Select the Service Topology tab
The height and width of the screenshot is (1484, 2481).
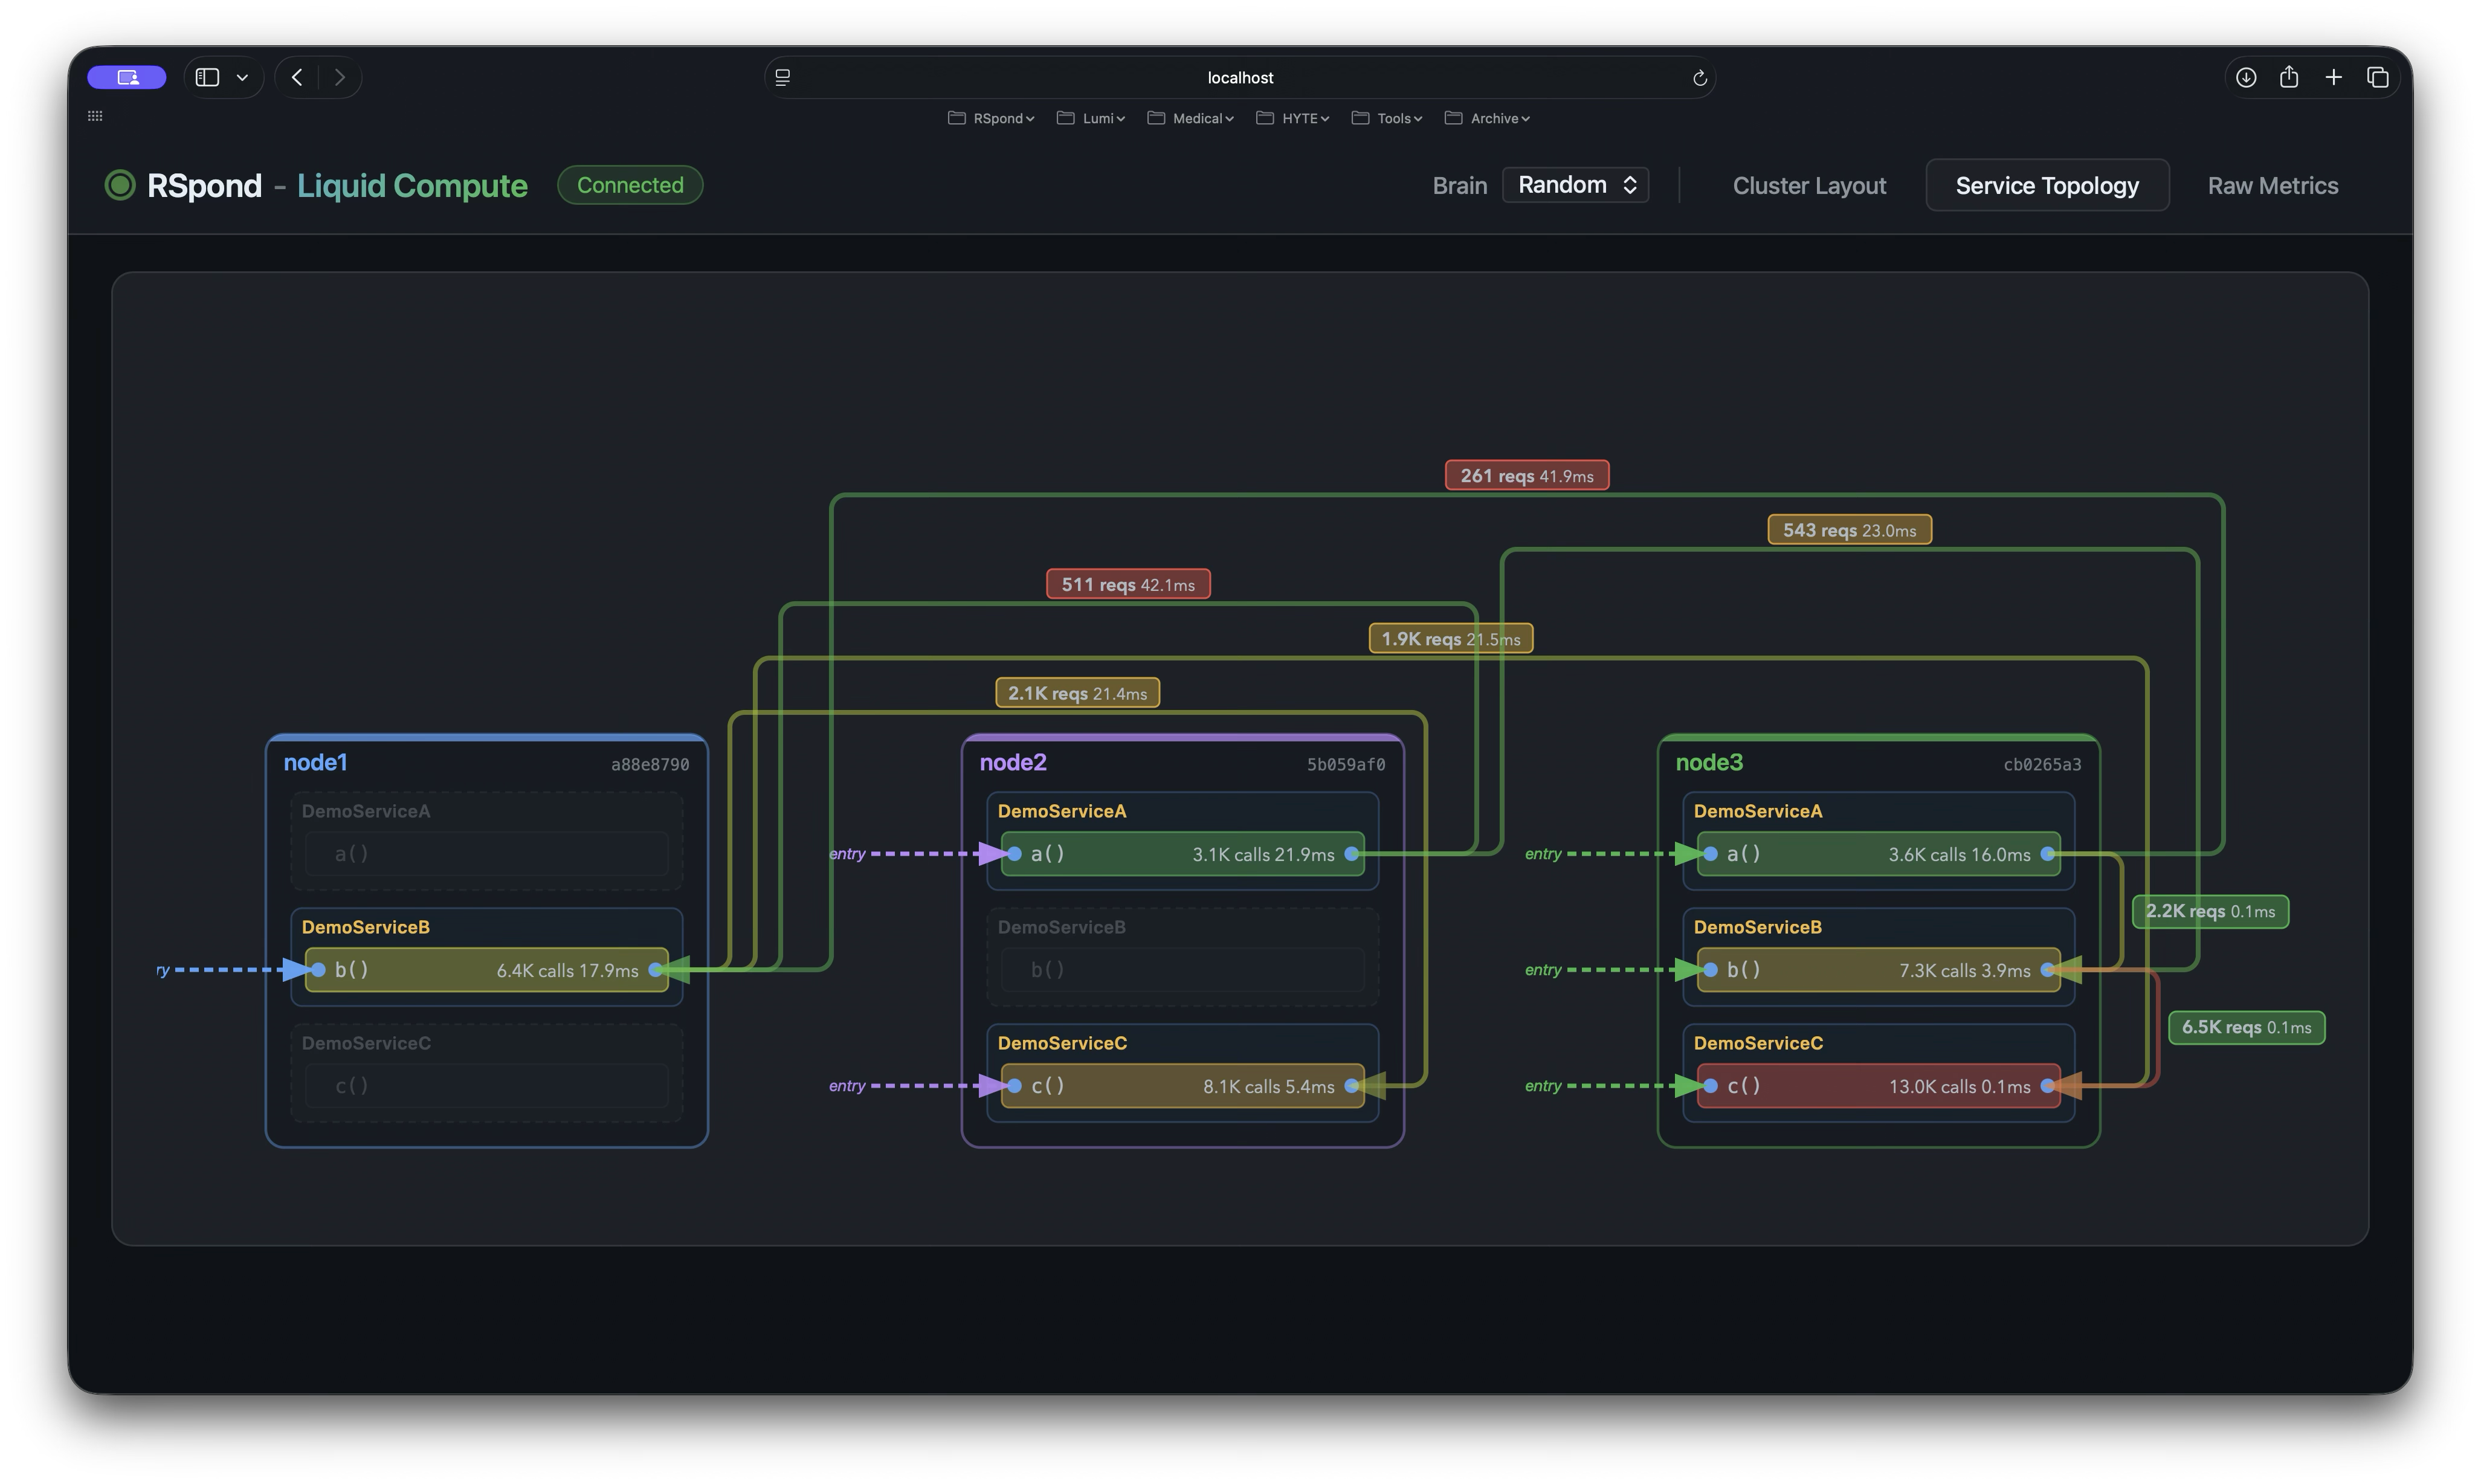pos(2047,186)
